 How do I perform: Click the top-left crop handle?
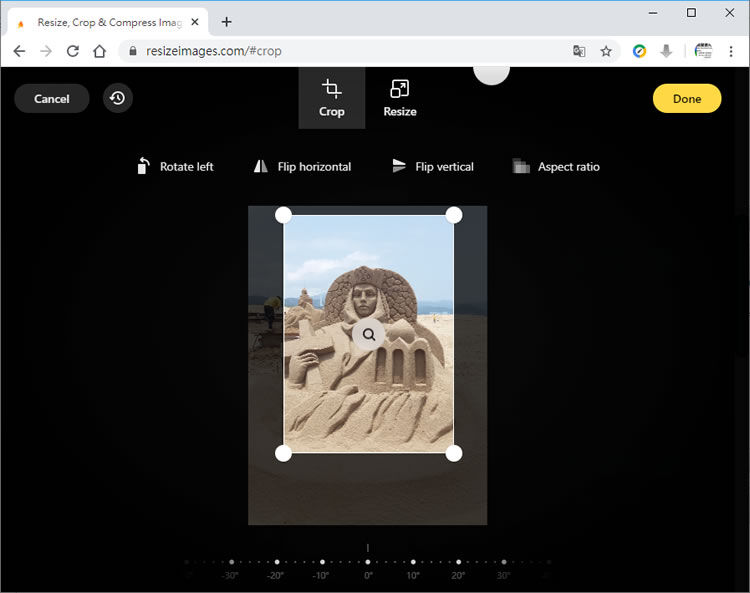pyautogui.click(x=283, y=215)
